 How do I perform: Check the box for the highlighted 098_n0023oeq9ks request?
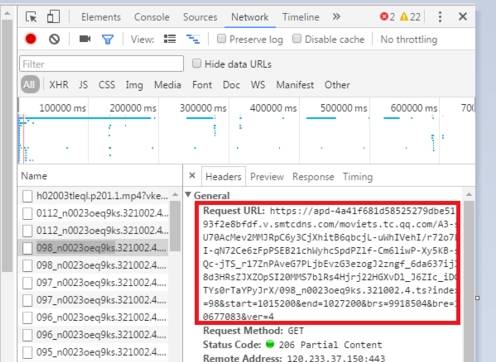27,248
